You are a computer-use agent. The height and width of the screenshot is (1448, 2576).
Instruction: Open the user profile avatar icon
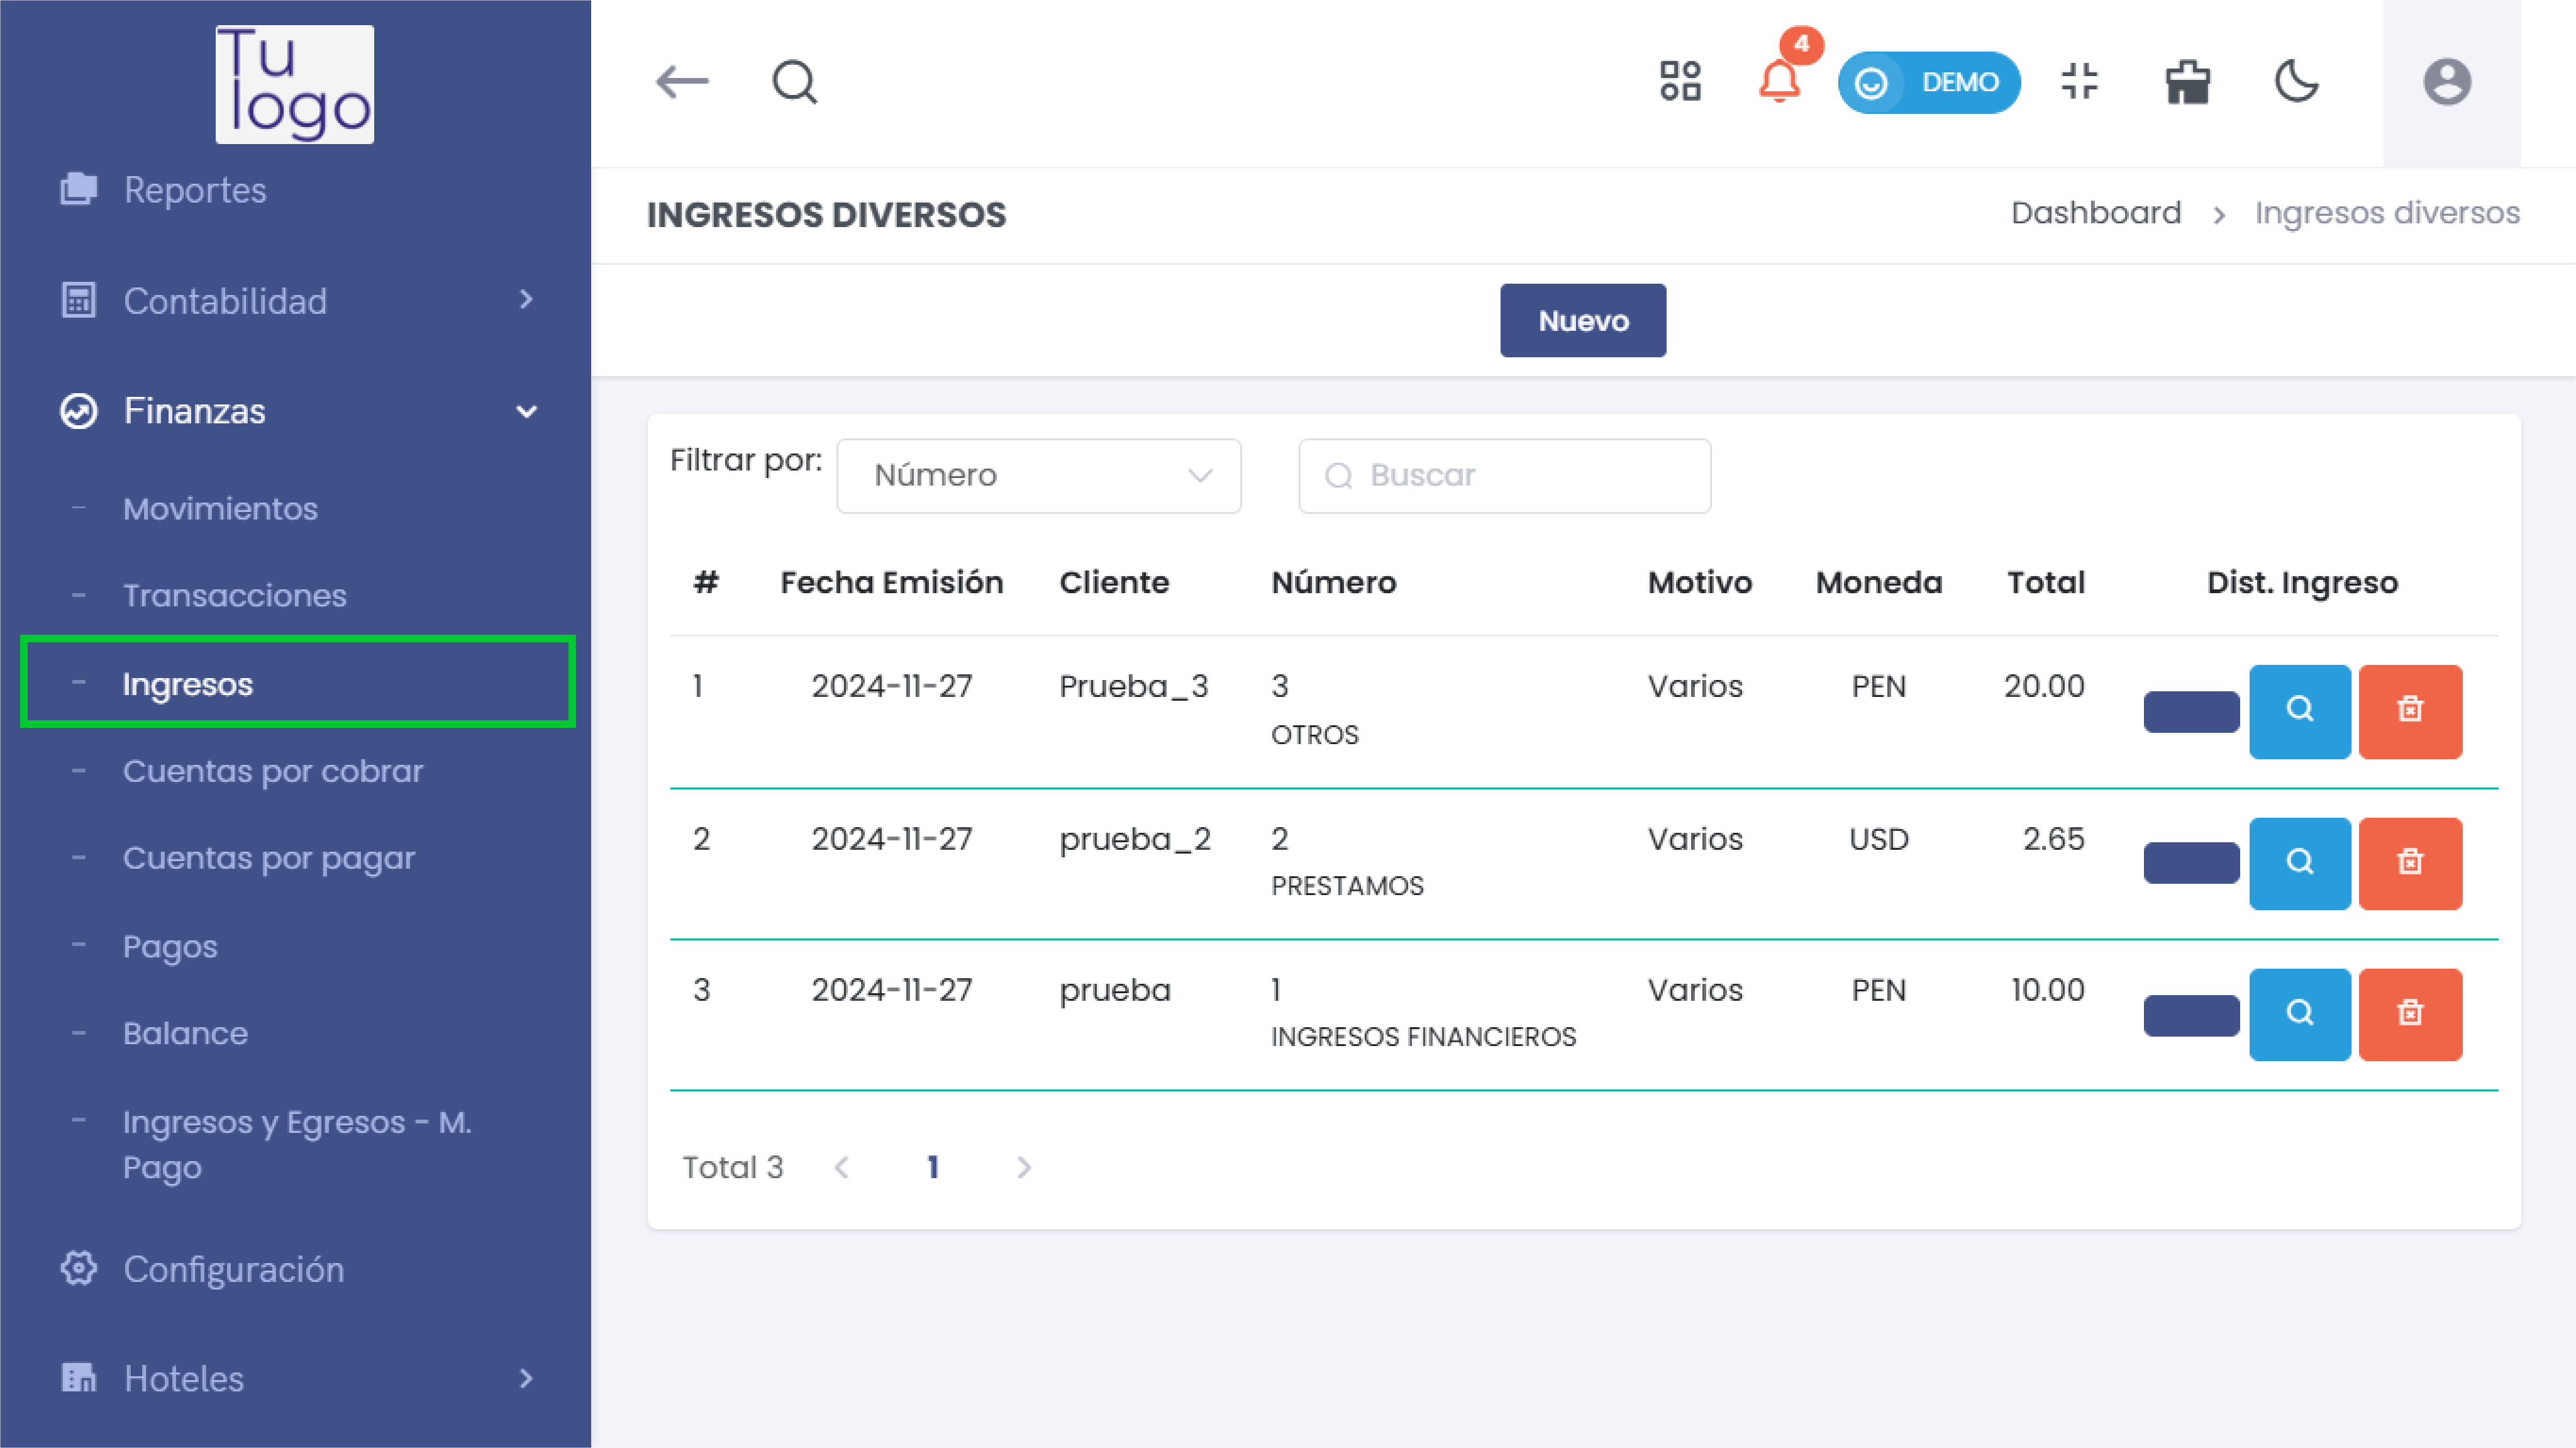(2446, 82)
